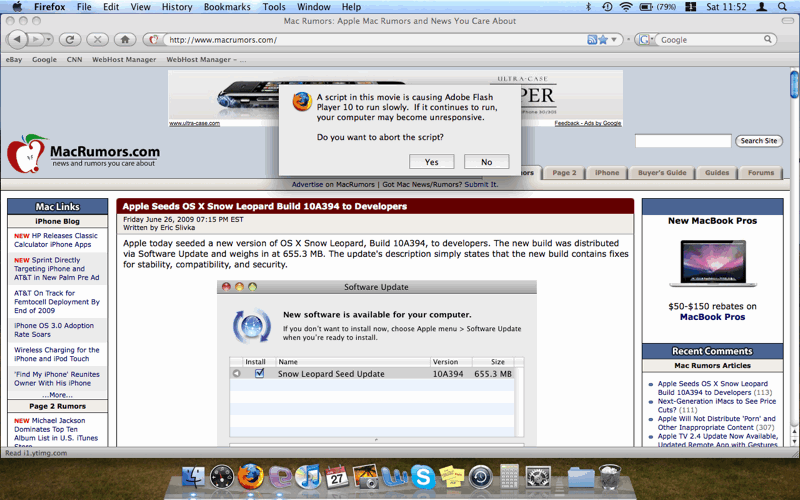This screenshot has width=800, height=500.
Task: Open Time Machine from the Dock
Action: click(481, 478)
